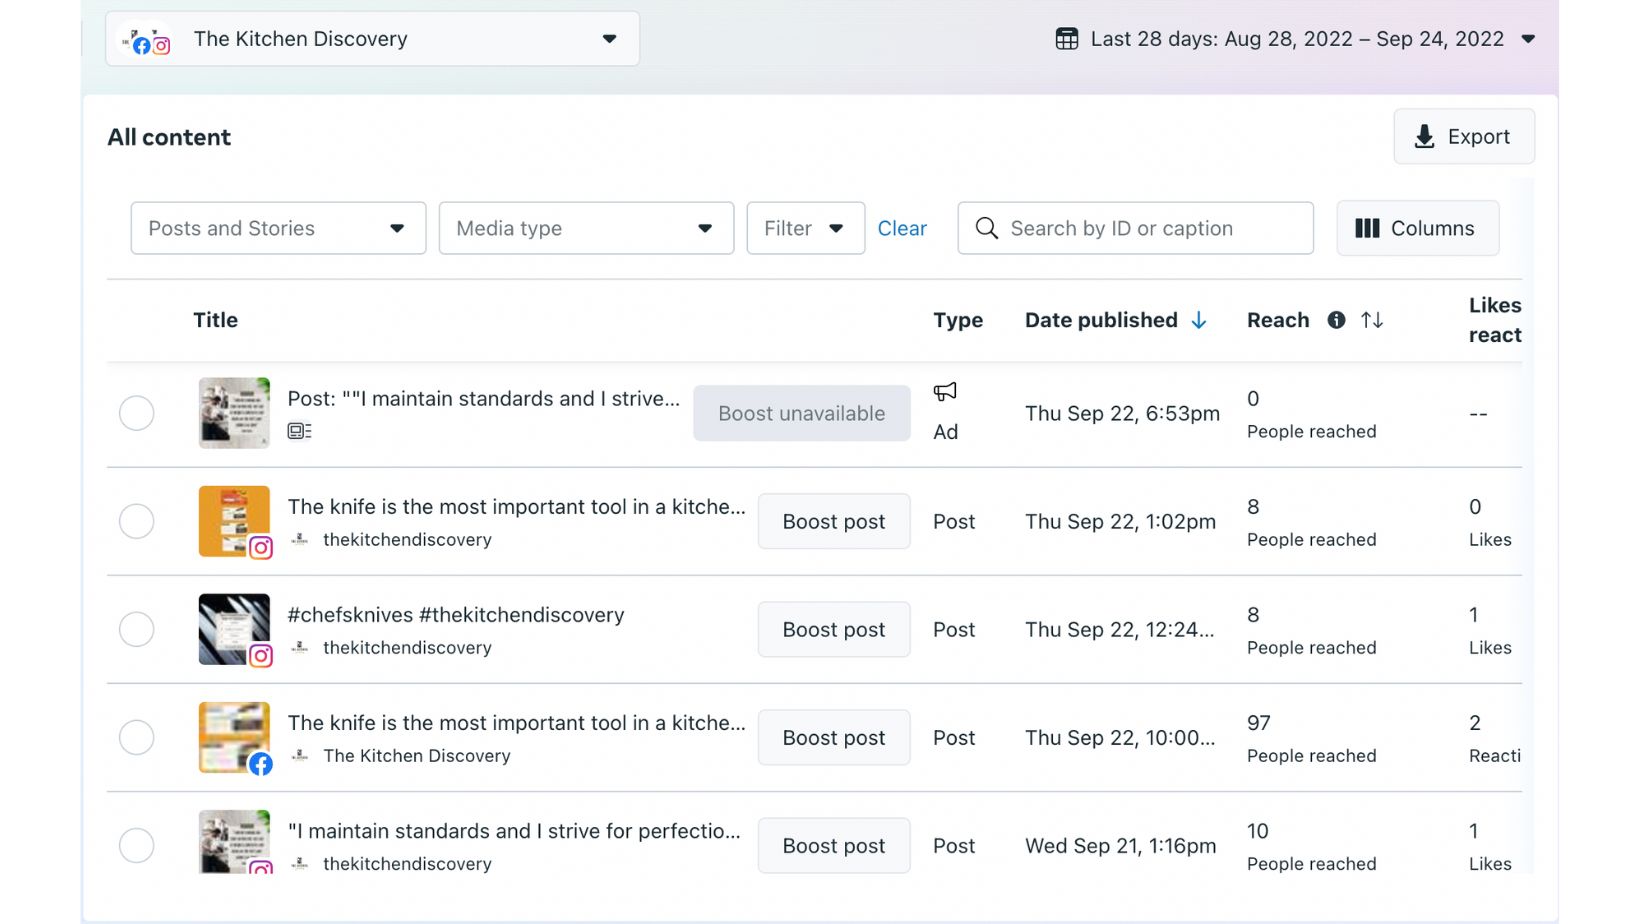The height and width of the screenshot is (924, 1640).
Task: Click the Clear filters link
Action: tap(902, 228)
